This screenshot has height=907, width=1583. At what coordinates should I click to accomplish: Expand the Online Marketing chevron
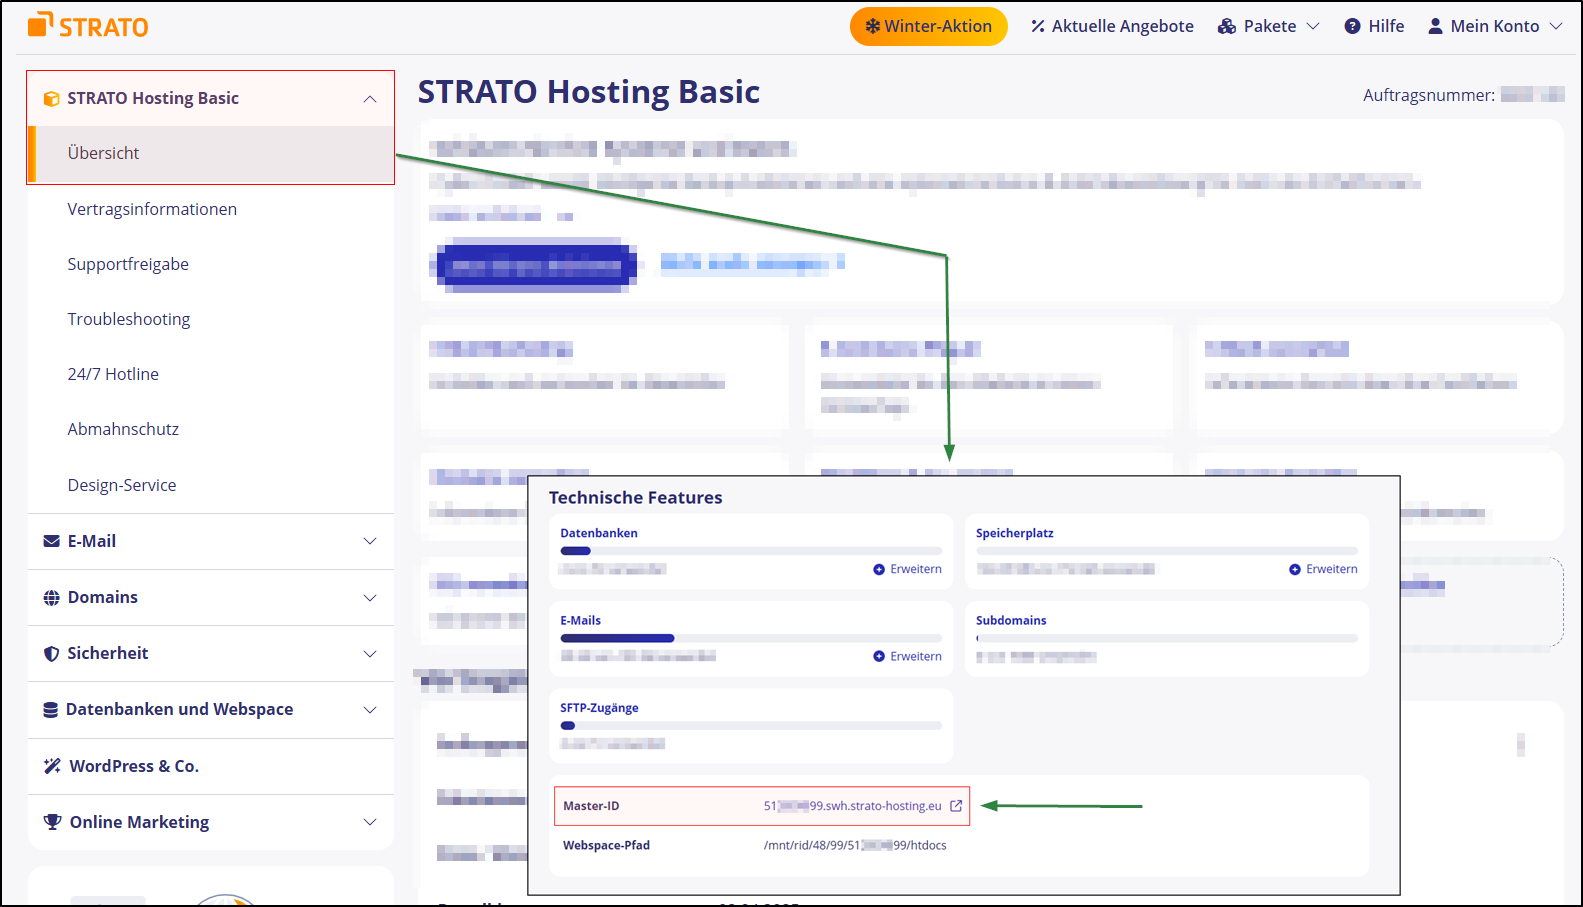point(369,822)
